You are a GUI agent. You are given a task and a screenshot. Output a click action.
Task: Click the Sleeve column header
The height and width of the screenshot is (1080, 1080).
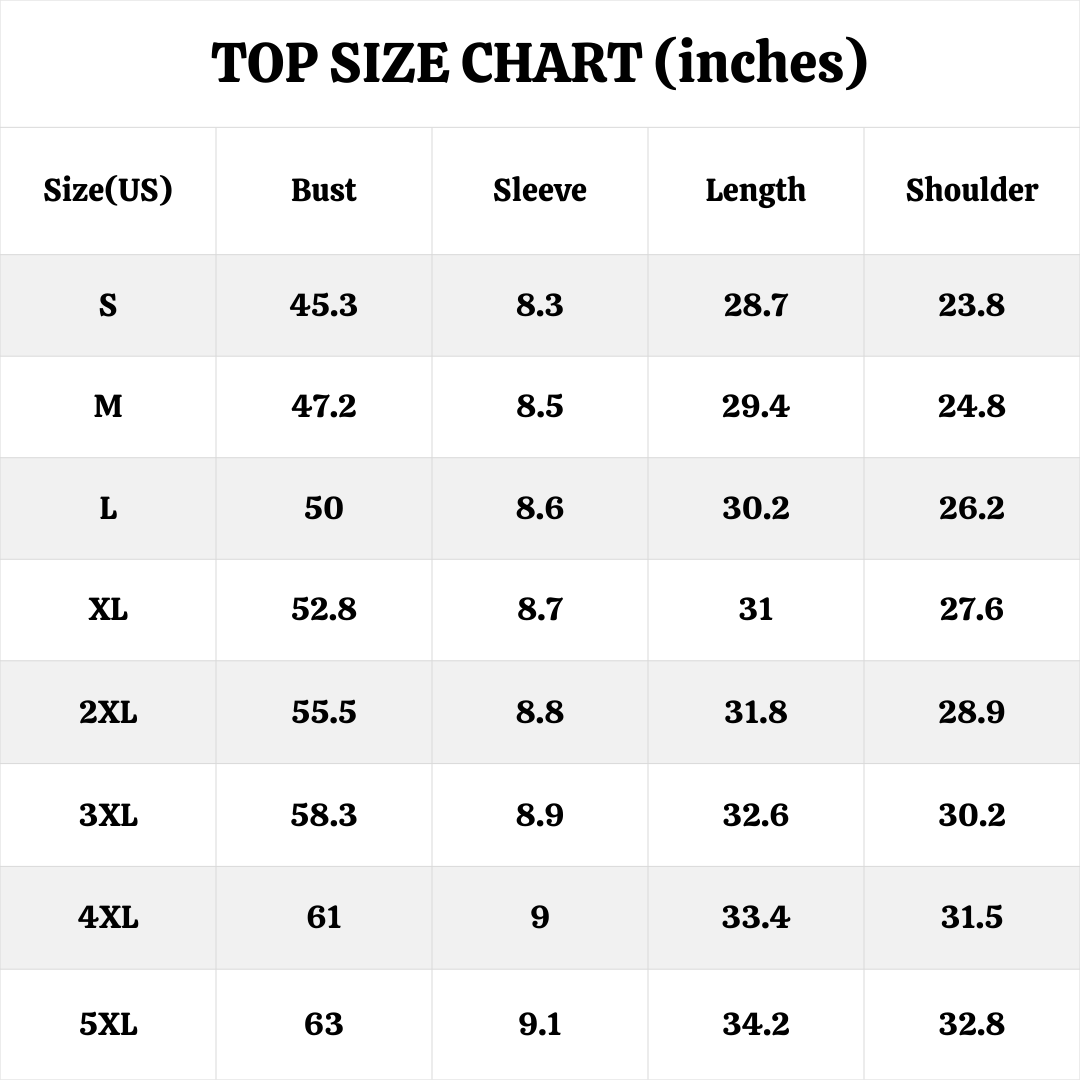click(x=540, y=190)
